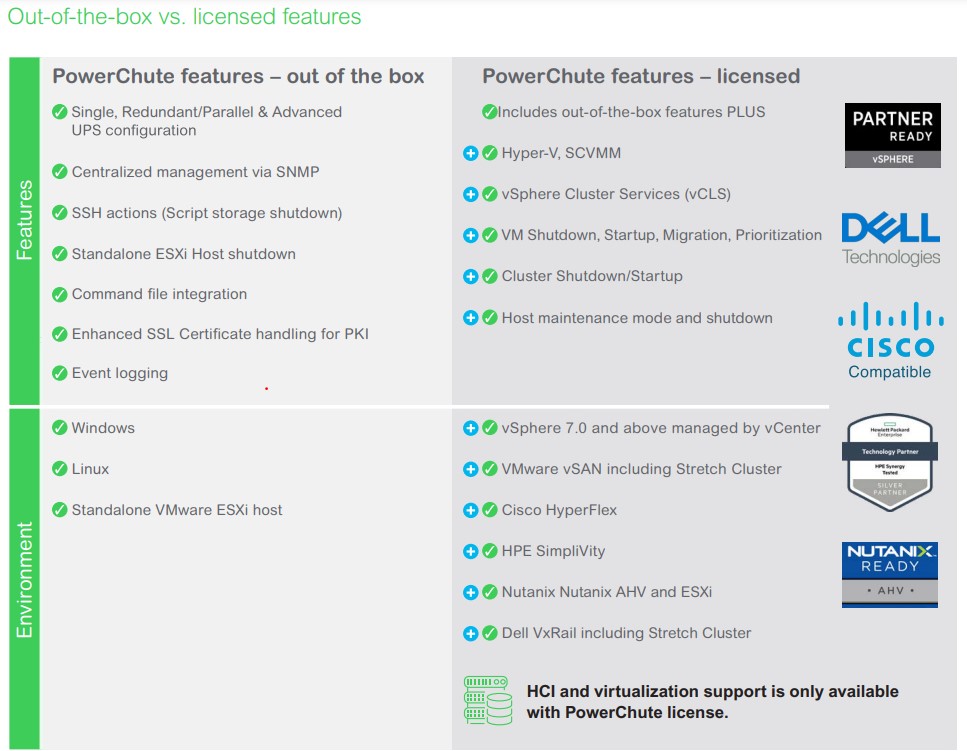Click the "Linux" environment entry text
The image size is (967, 751).
pos(90,469)
